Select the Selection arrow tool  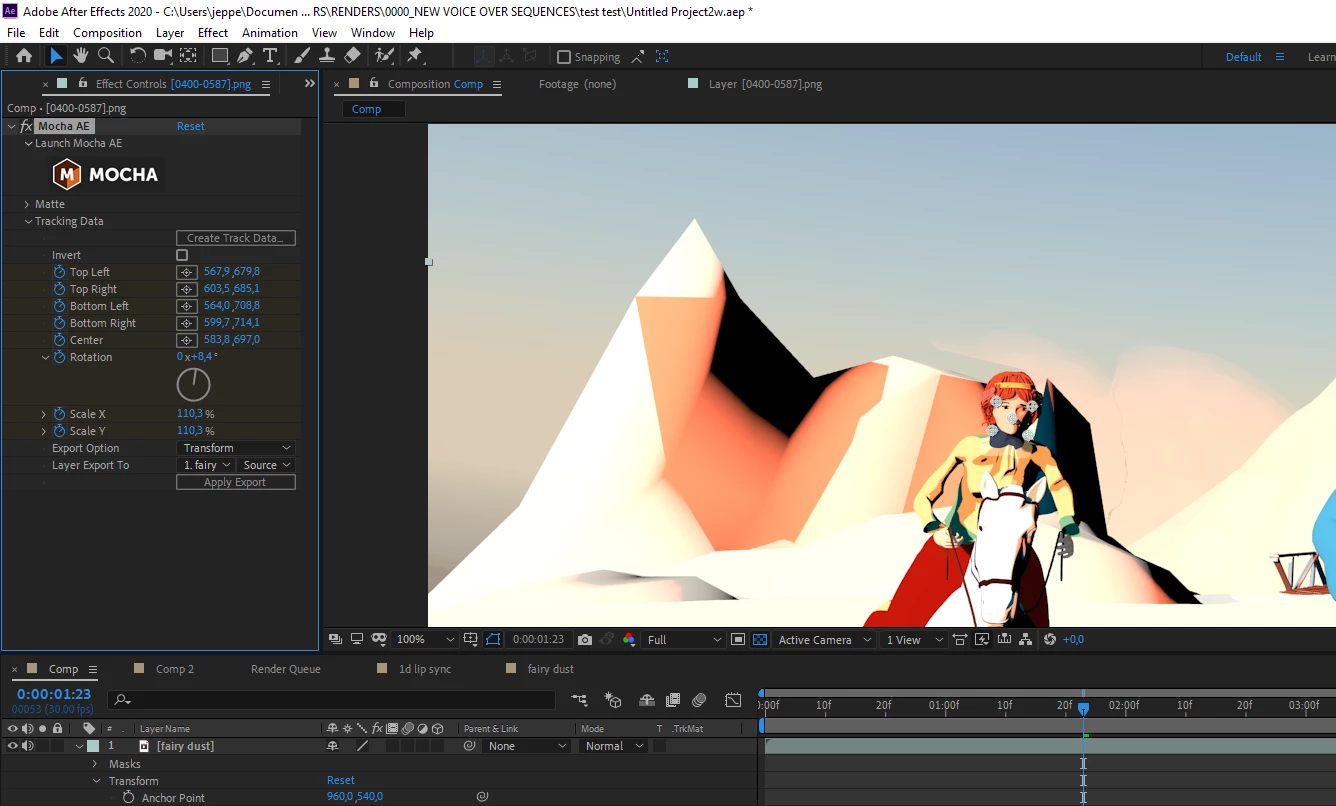(x=56, y=56)
